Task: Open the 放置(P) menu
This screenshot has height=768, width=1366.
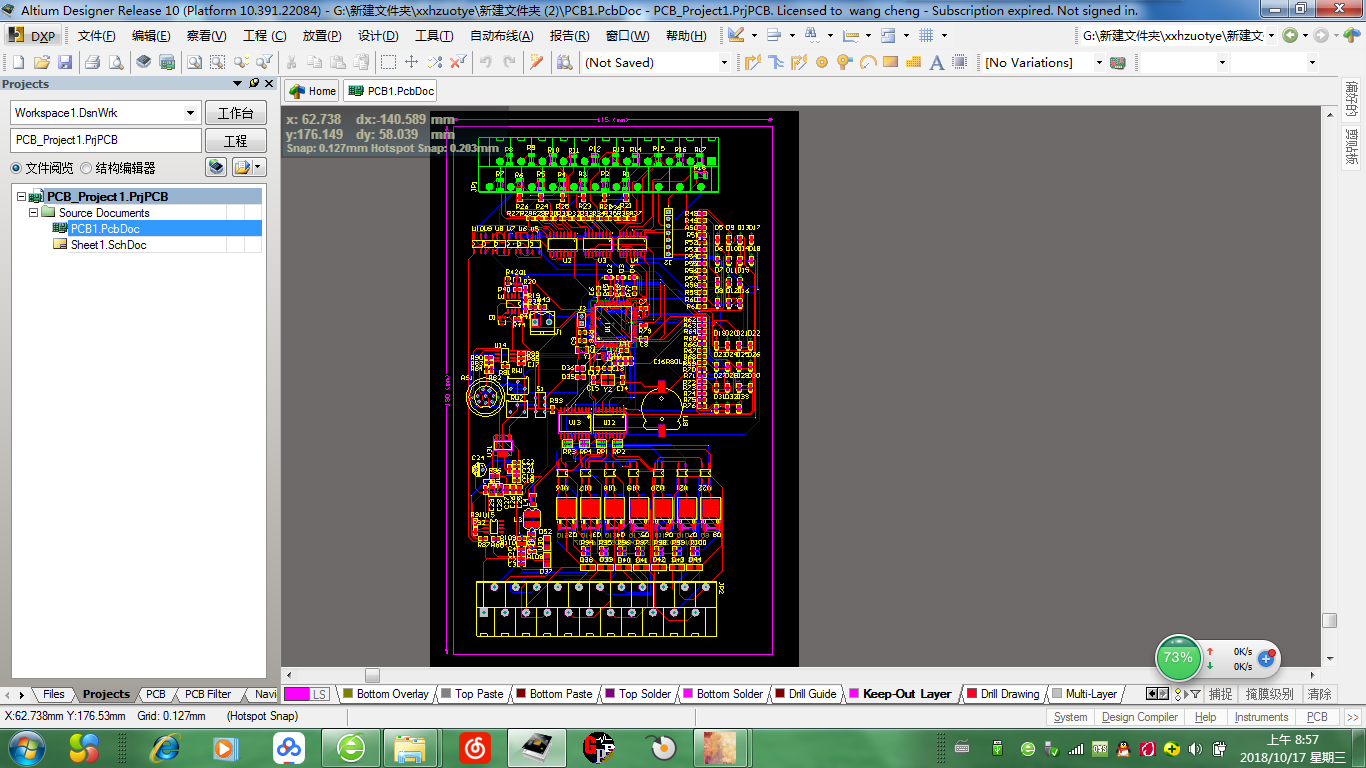Action: click(322, 36)
